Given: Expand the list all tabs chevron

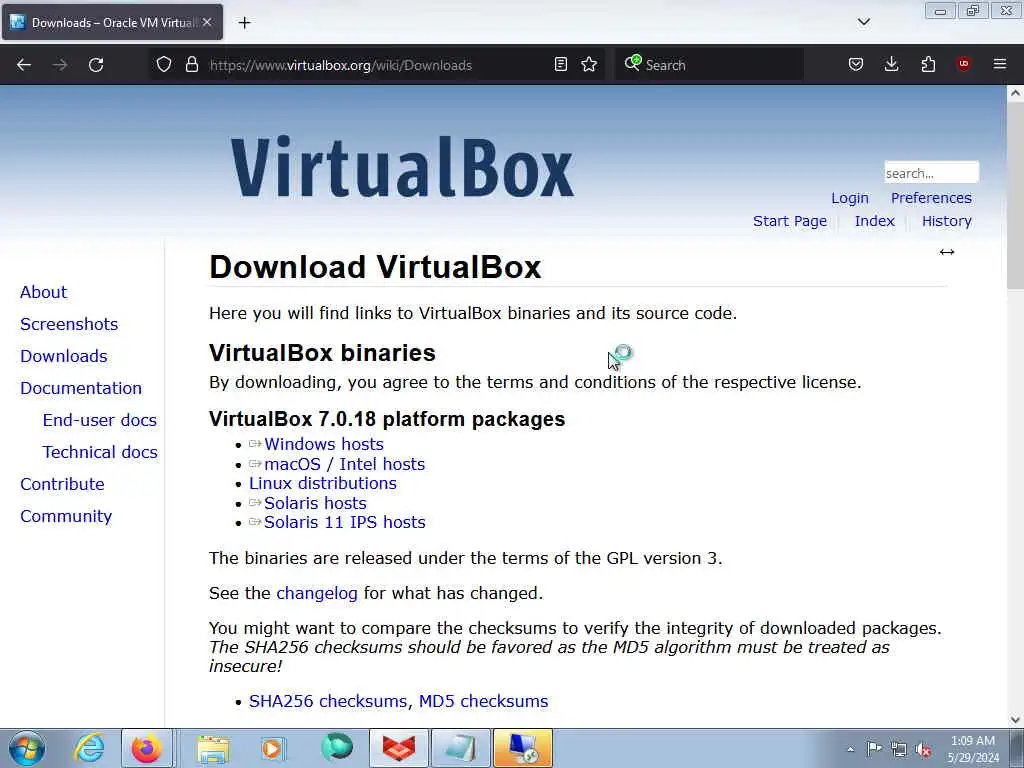Looking at the screenshot, I should (x=863, y=22).
